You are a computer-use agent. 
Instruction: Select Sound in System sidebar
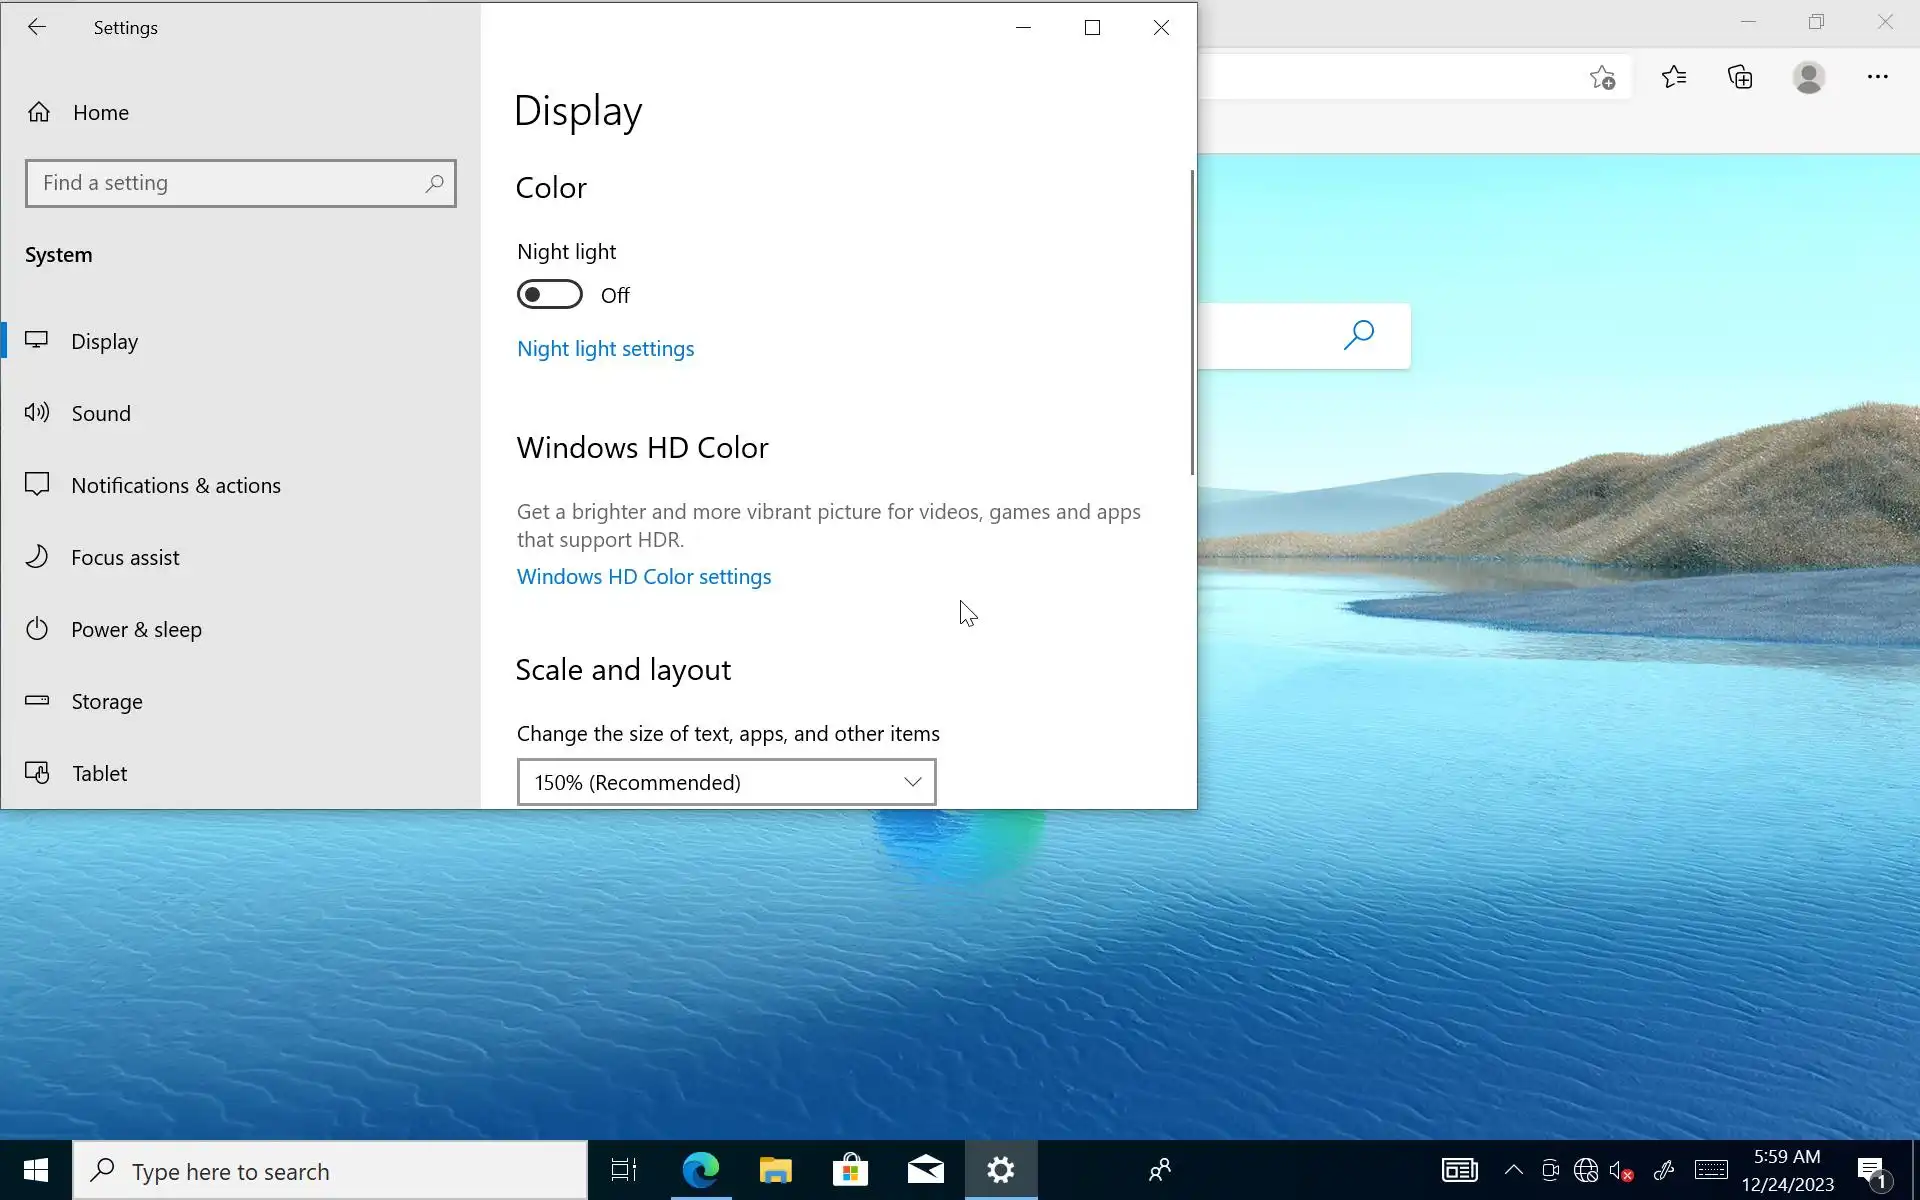click(100, 413)
